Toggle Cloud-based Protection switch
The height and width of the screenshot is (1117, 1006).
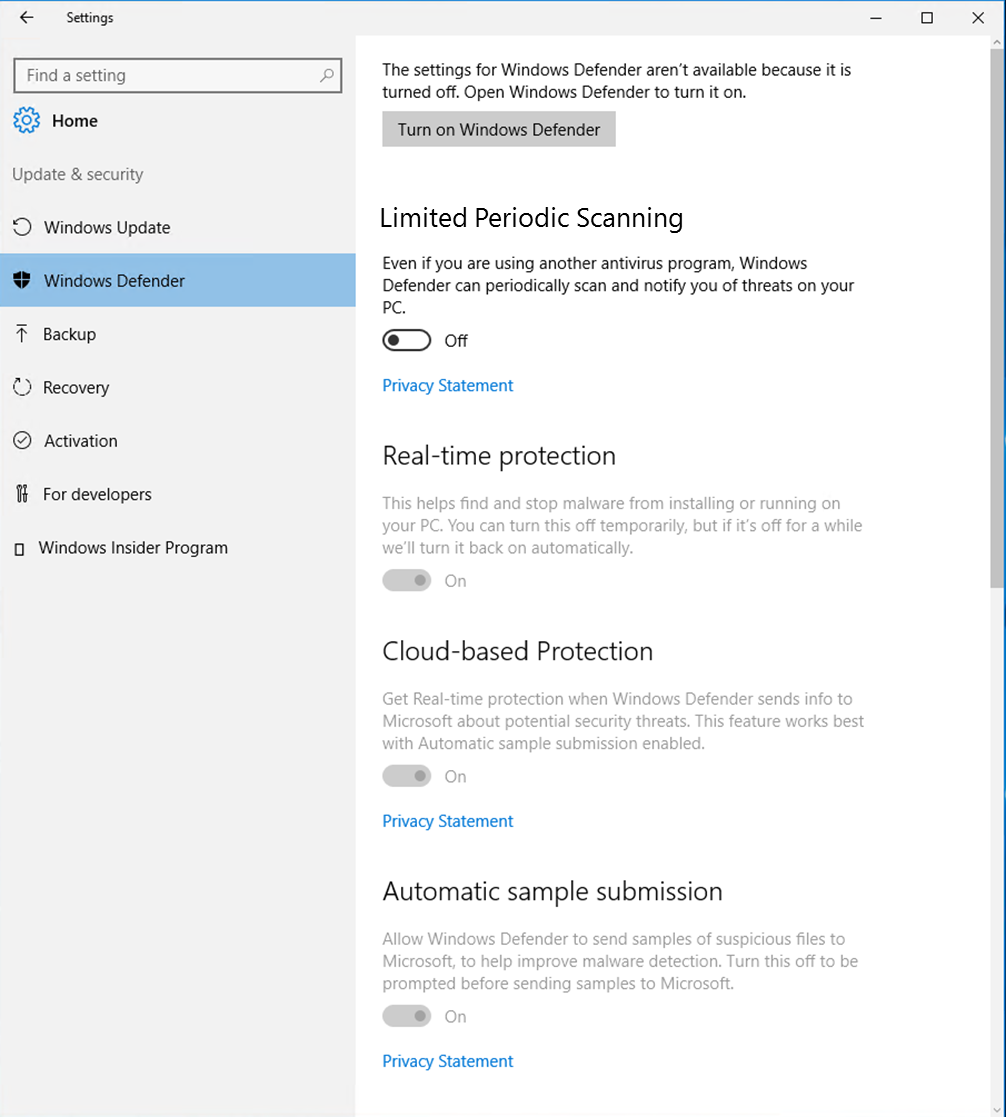click(407, 776)
